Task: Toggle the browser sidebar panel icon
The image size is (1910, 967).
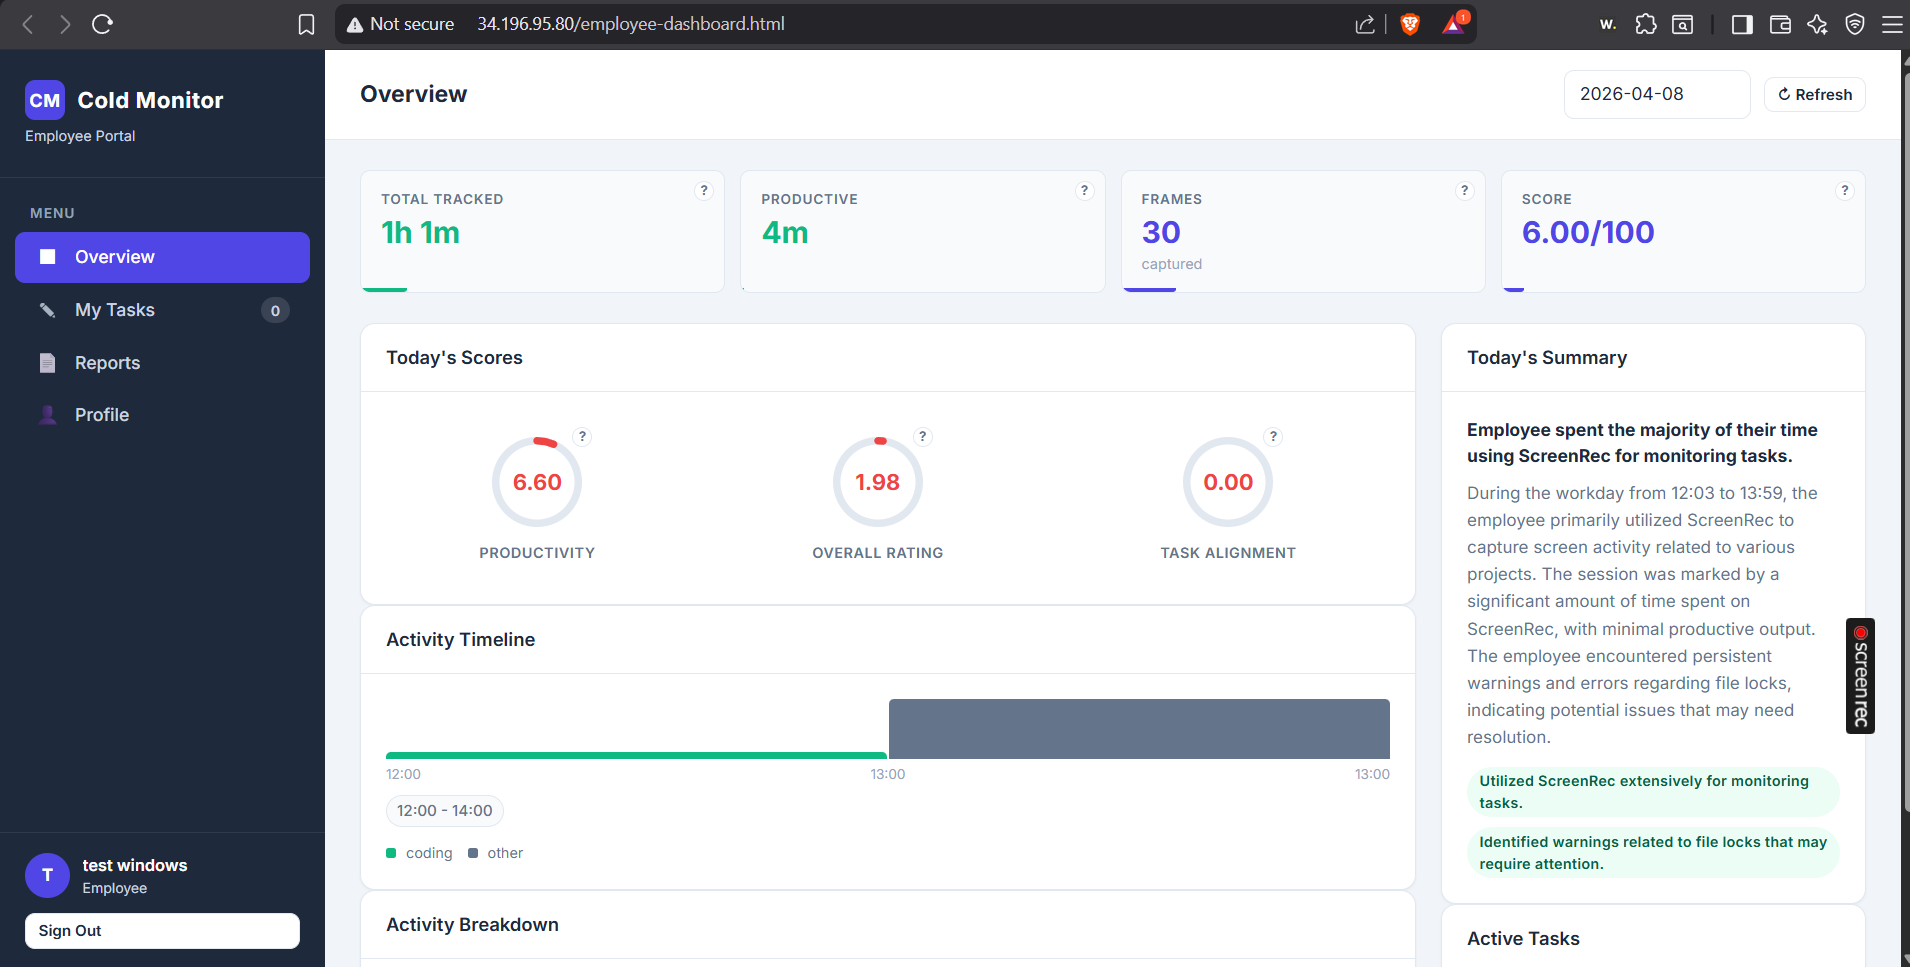Action: pos(1742,24)
